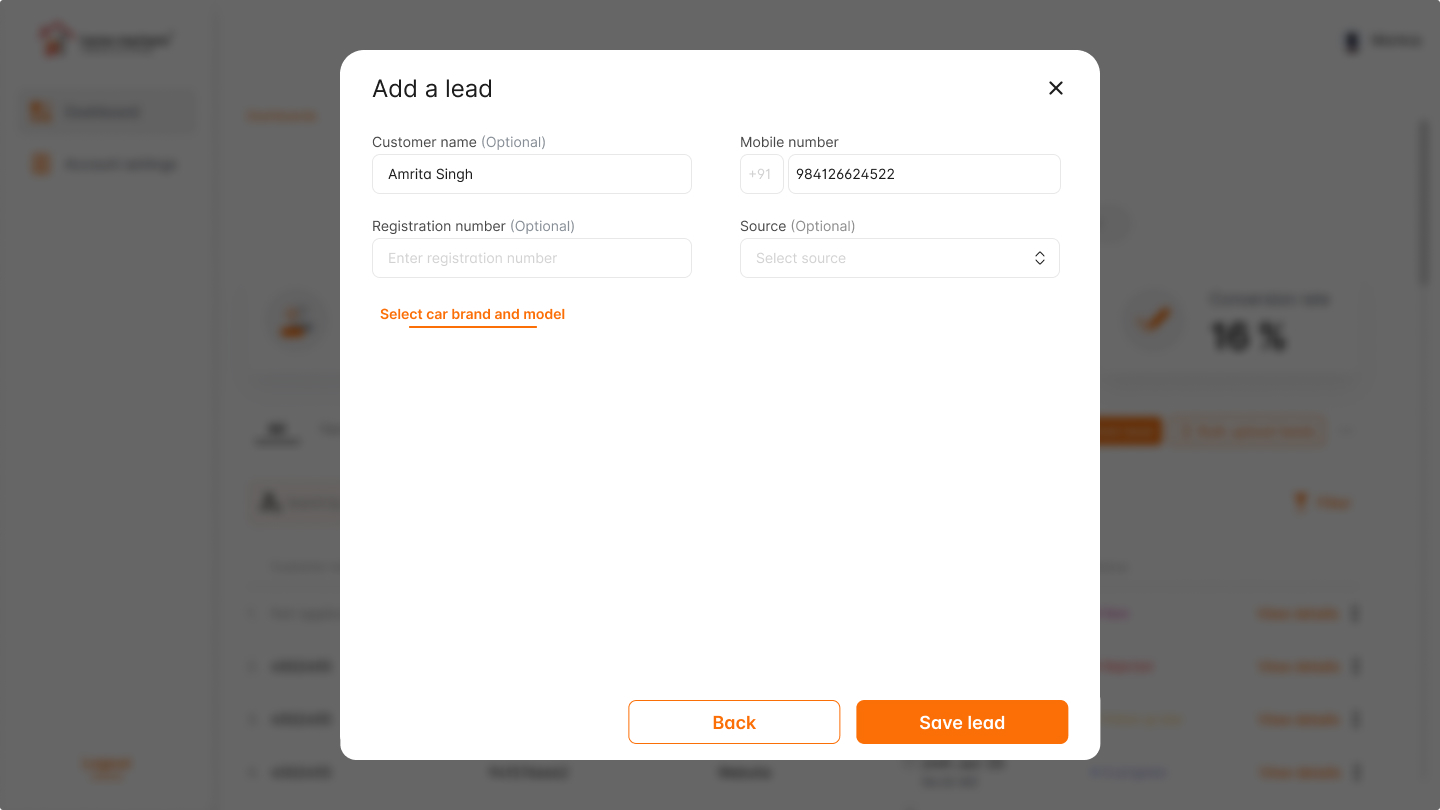1440x810 pixels.
Task: Click the Account settings sidebar icon
Action: pos(40,164)
